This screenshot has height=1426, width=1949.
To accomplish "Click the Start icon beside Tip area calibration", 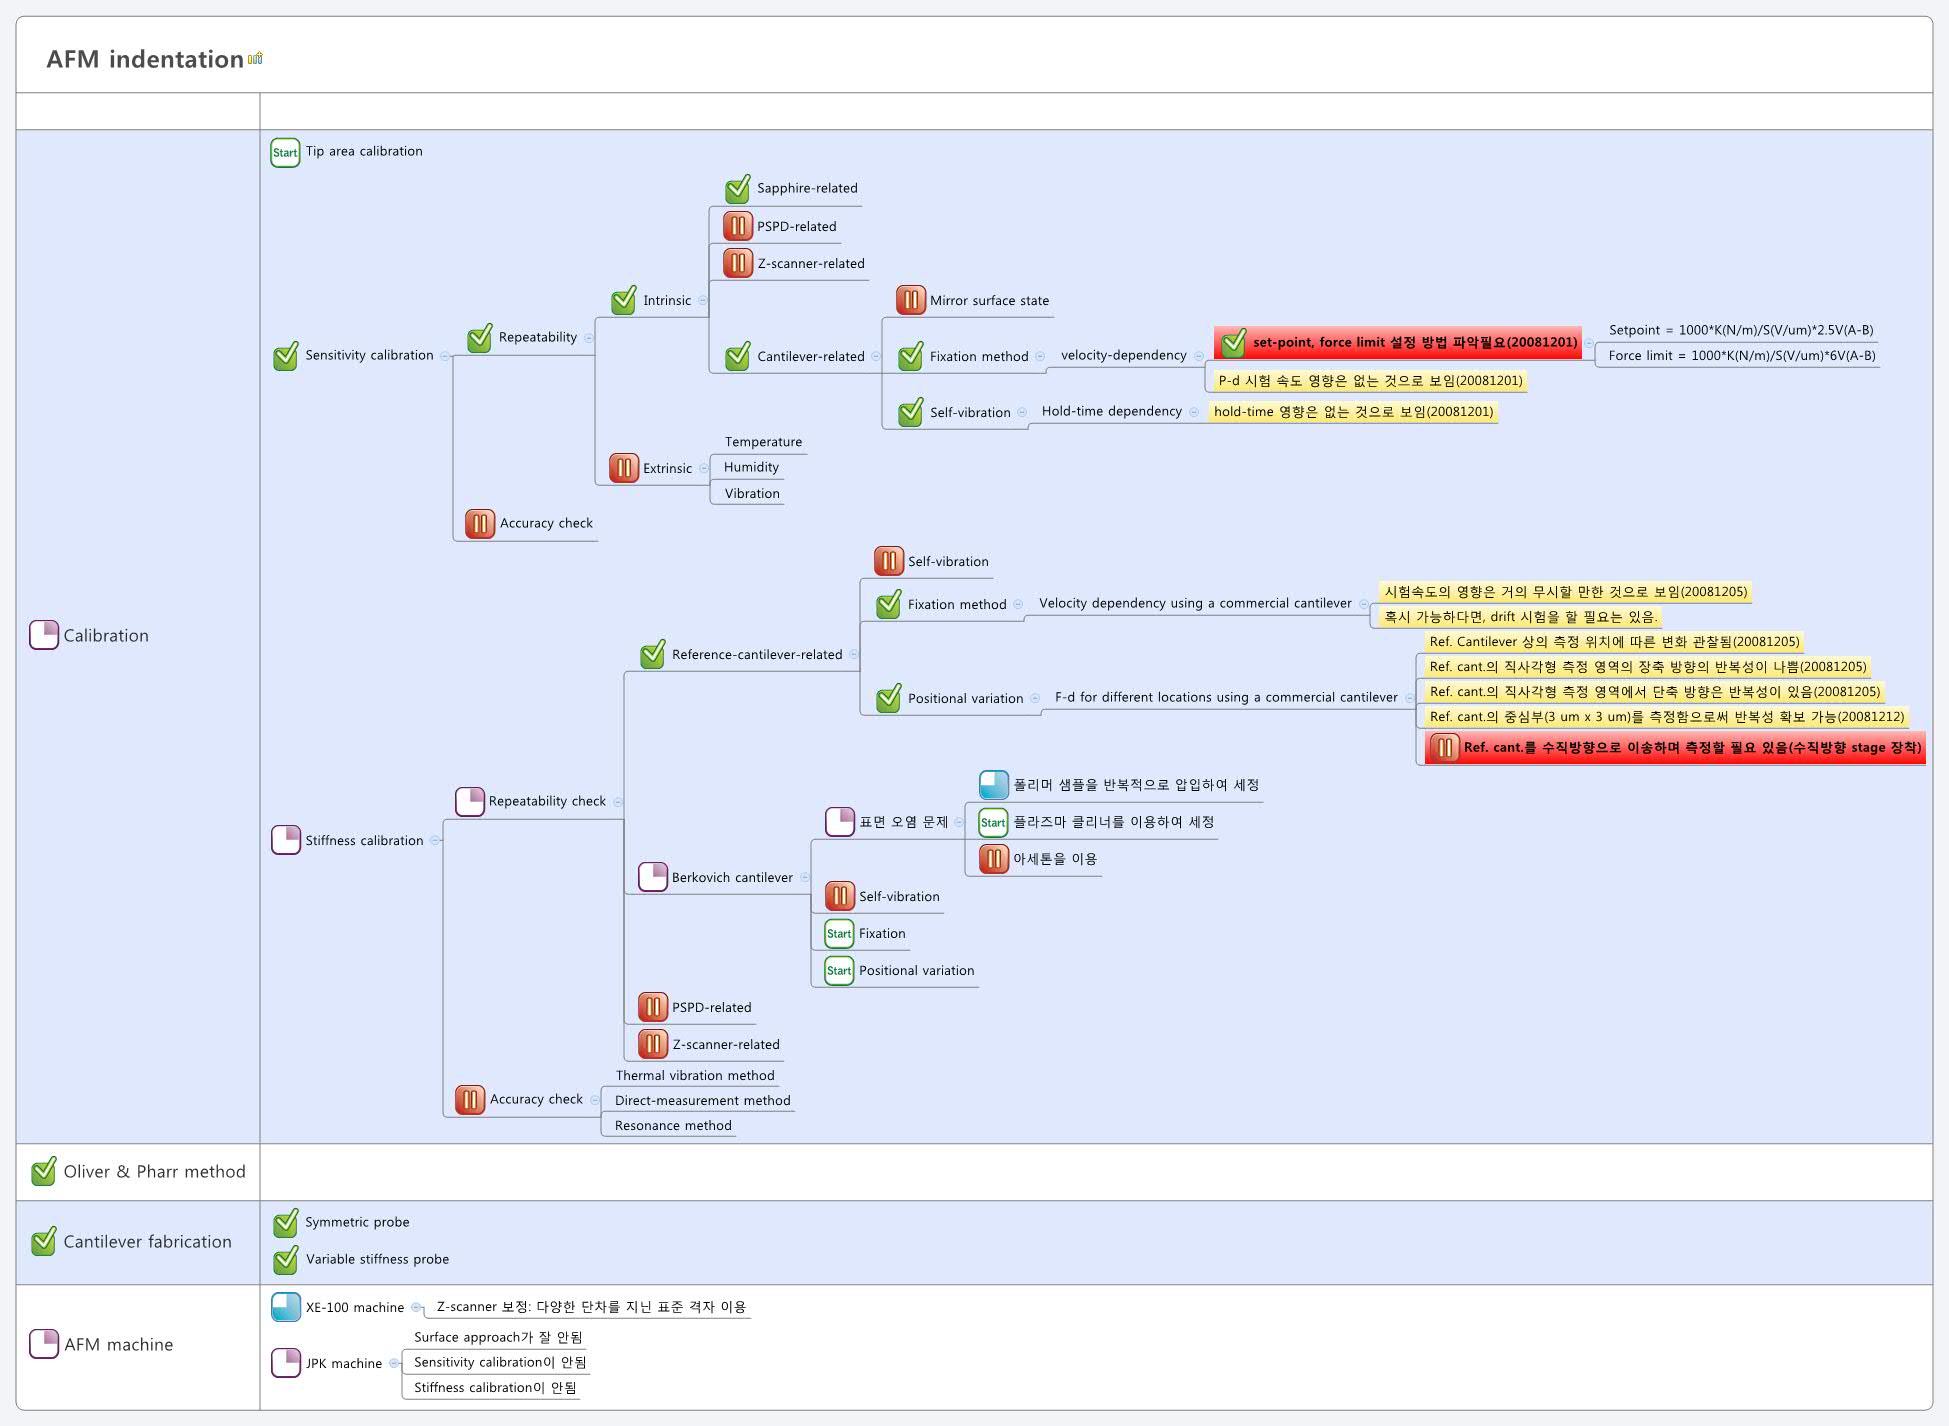I will pyautogui.click(x=285, y=152).
